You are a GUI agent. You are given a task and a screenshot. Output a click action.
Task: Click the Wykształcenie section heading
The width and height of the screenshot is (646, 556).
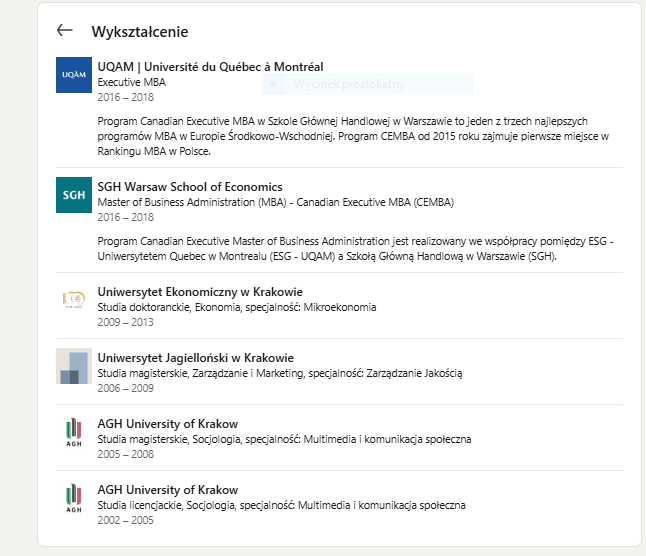point(140,32)
